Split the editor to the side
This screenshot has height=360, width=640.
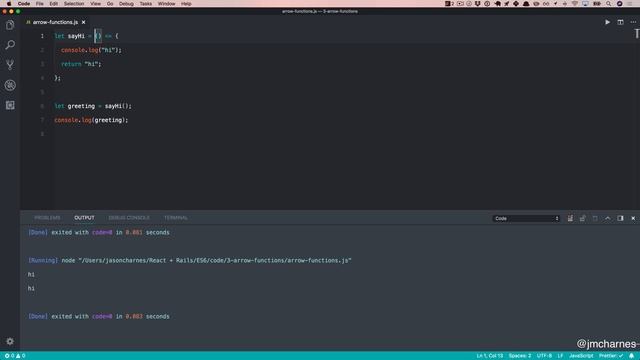click(x=620, y=22)
